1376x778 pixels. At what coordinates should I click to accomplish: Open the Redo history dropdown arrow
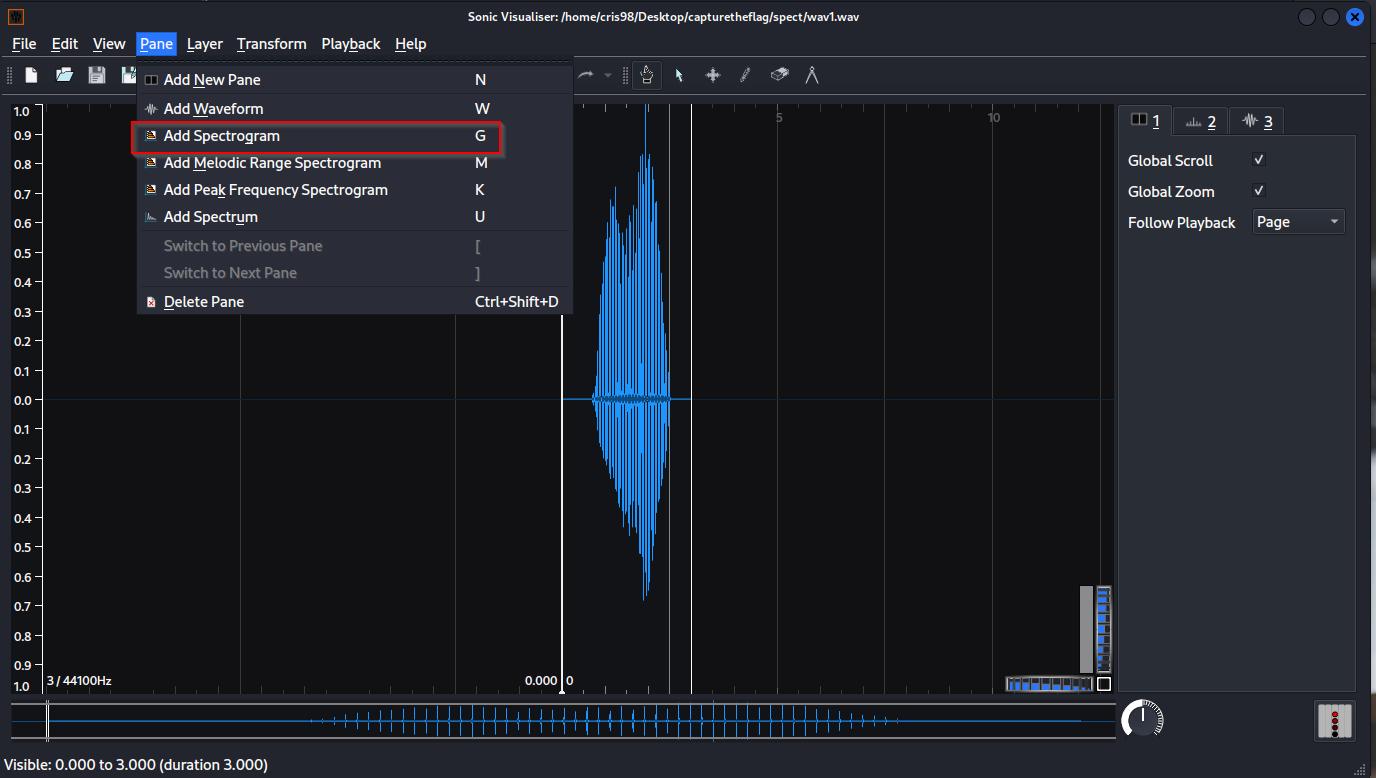pyautogui.click(x=608, y=75)
